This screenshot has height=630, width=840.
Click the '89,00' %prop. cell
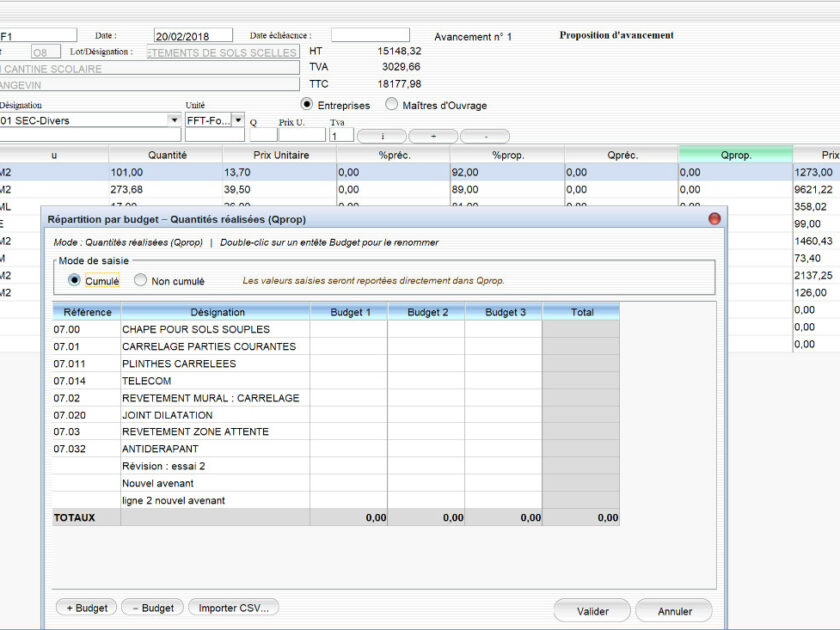pyautogui.click(x=507, y=189)
